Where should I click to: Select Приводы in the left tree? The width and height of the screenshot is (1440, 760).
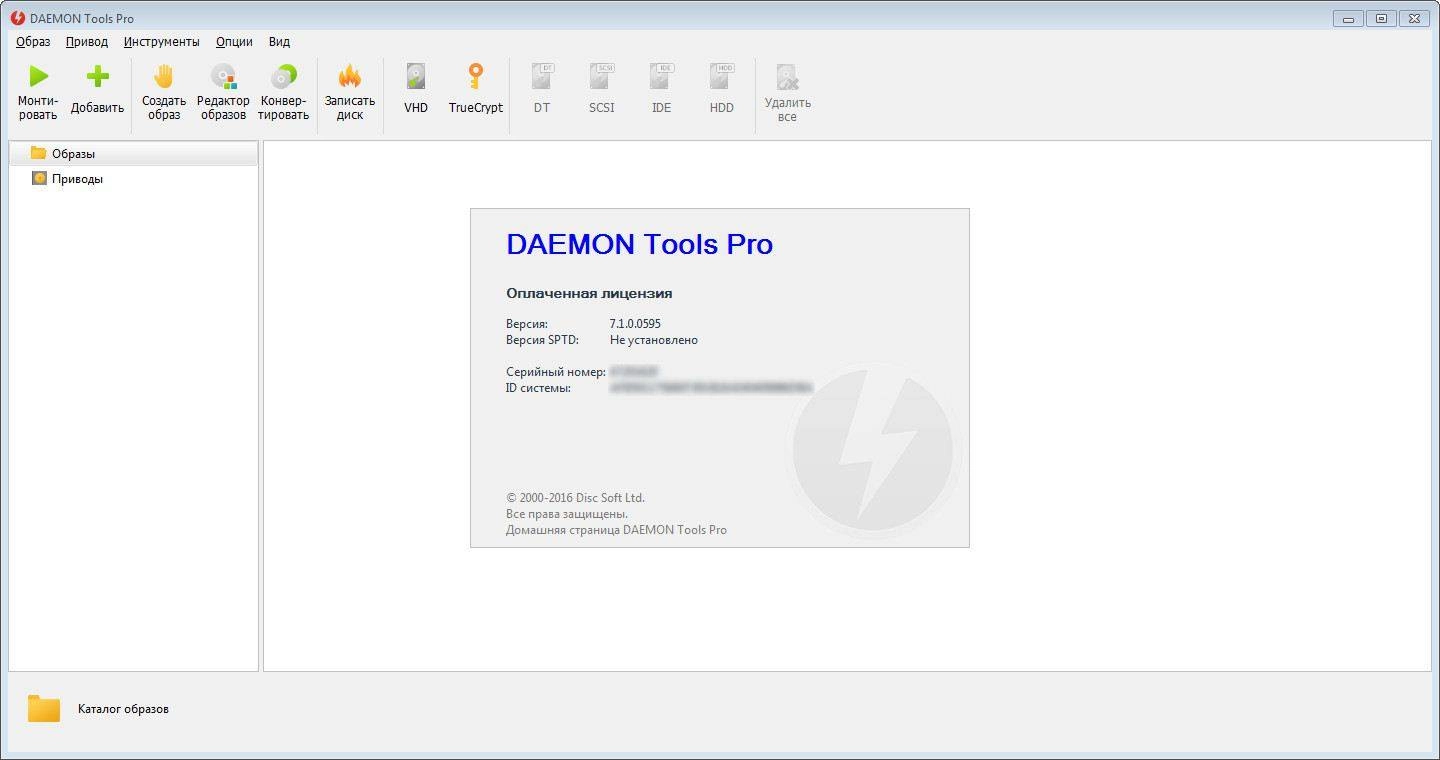133,179
